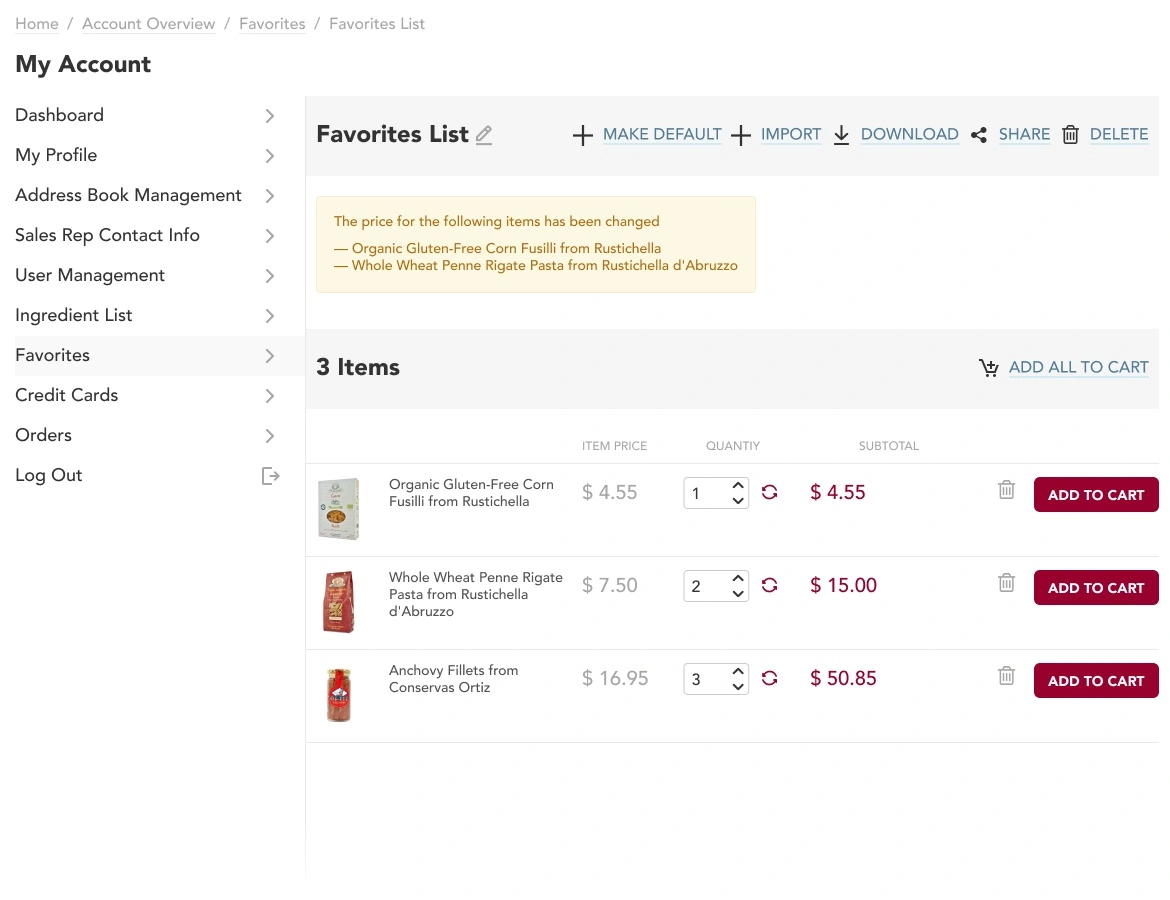Screen dimensions: 1170x900
Task: Click the Log Out exit icon
Action: coord(270,476)
